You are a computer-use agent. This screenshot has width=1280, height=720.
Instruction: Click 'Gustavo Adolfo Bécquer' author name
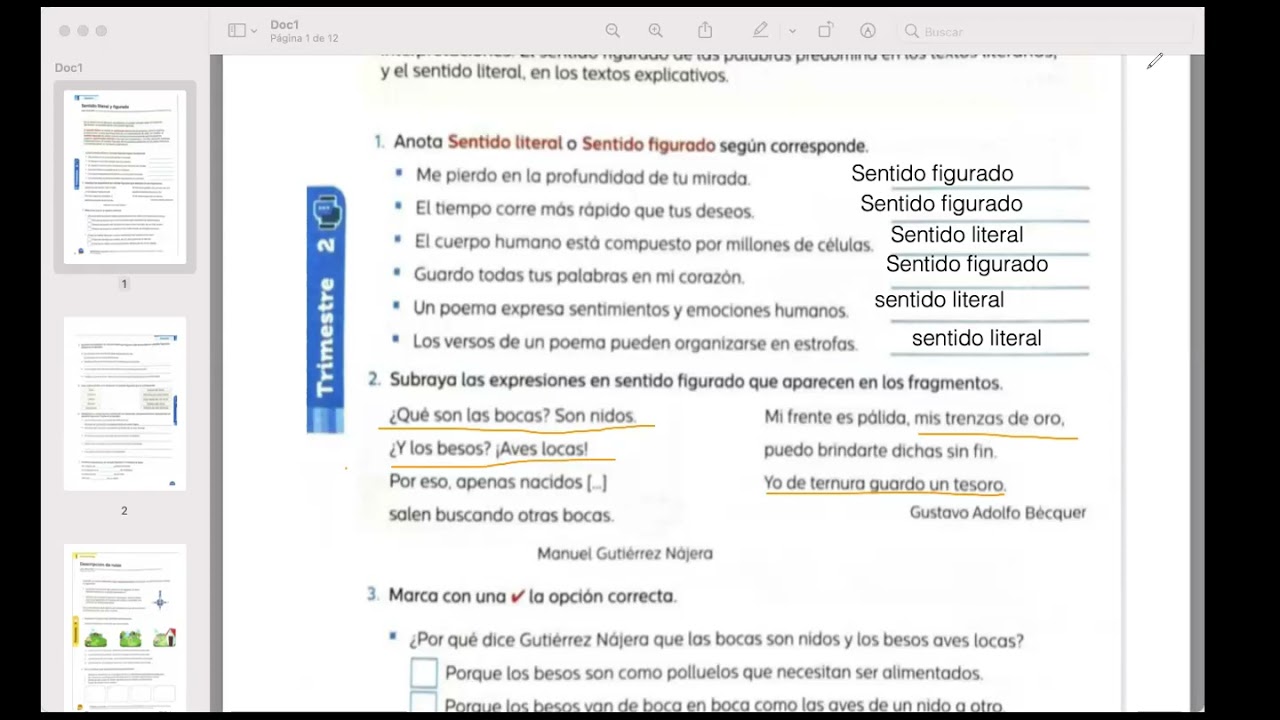(x=998, y=512)
